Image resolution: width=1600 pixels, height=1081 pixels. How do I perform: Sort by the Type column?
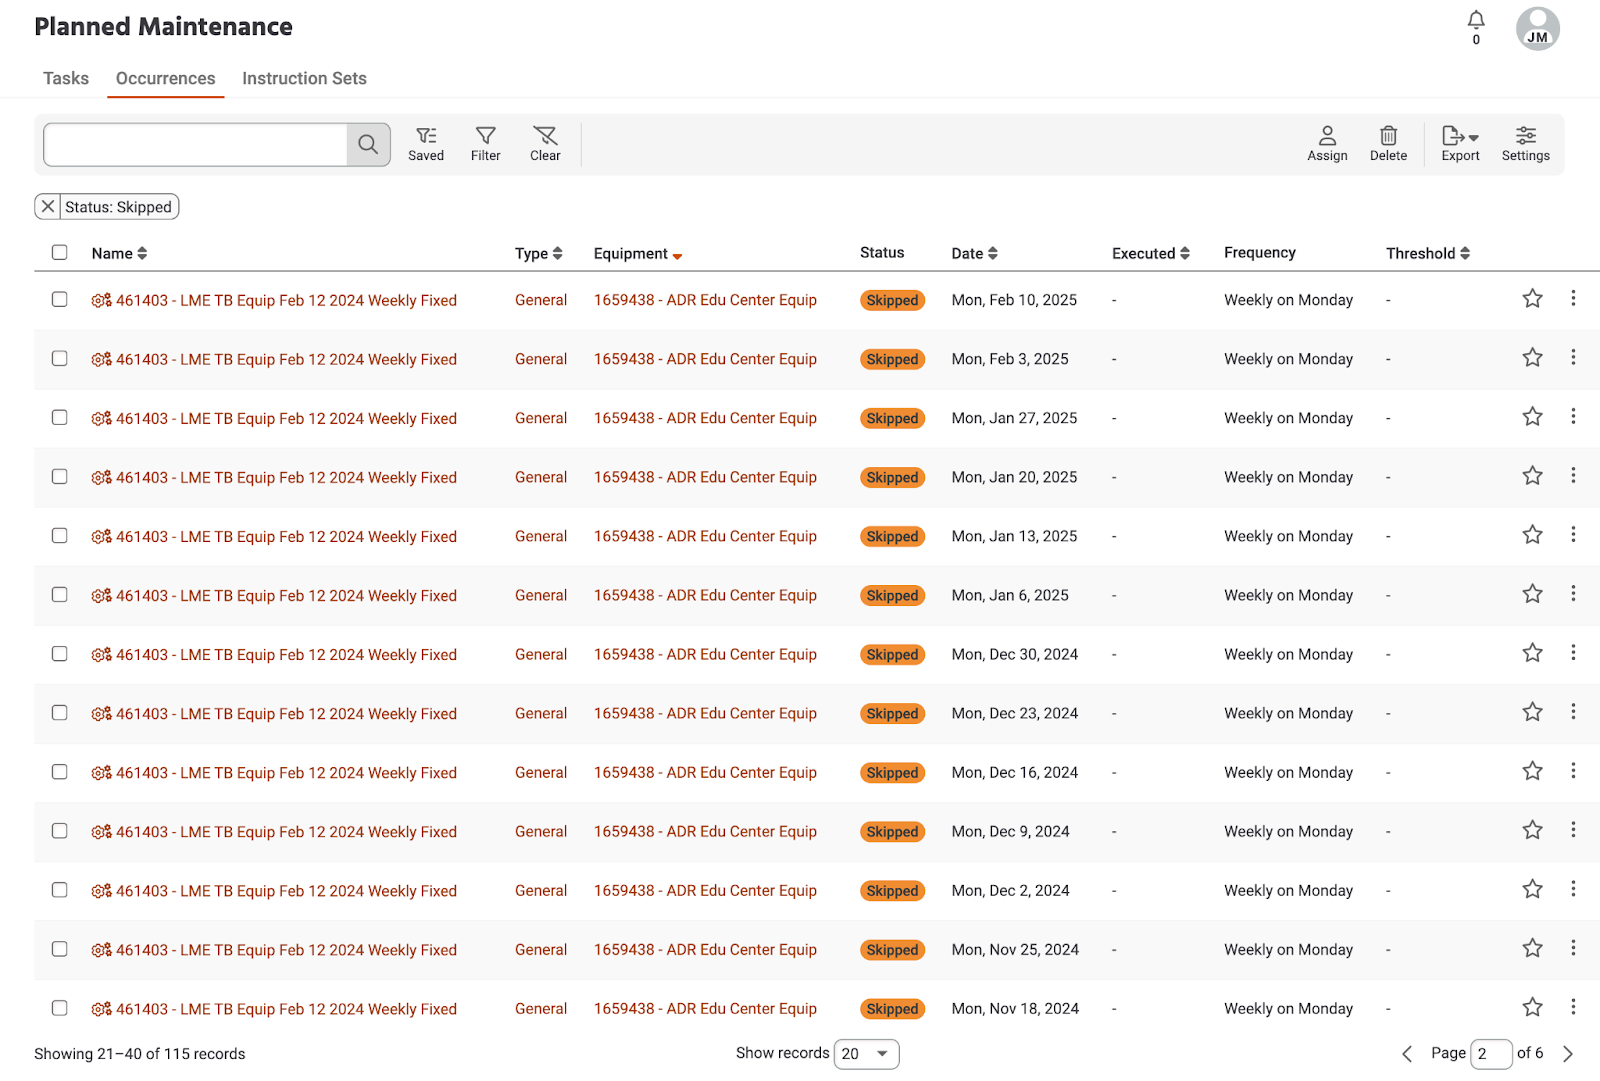539,253
